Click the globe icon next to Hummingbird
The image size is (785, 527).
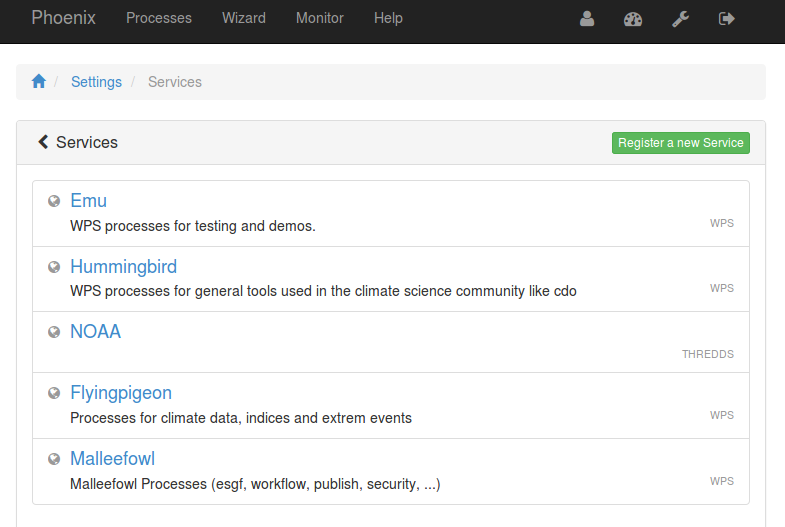tap(54, 267)
